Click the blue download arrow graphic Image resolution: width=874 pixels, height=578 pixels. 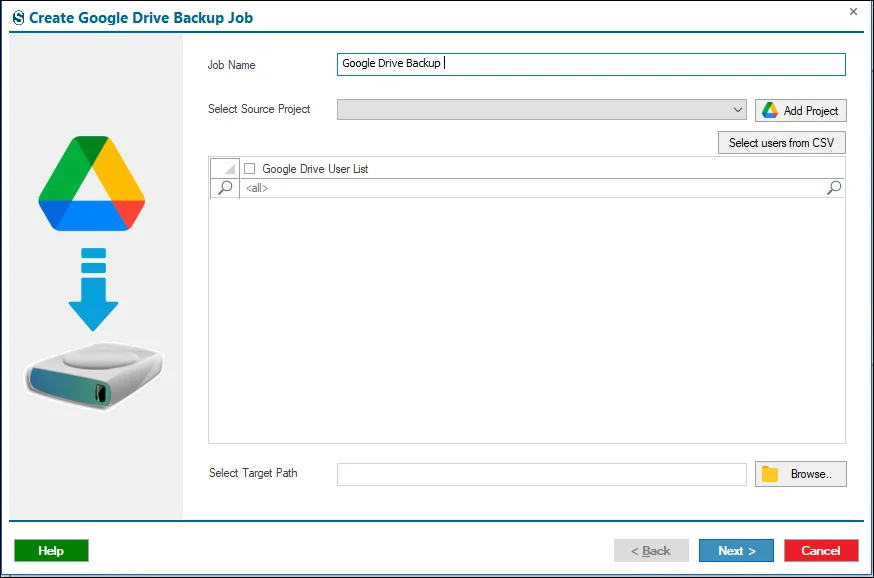tap(93, 289)
